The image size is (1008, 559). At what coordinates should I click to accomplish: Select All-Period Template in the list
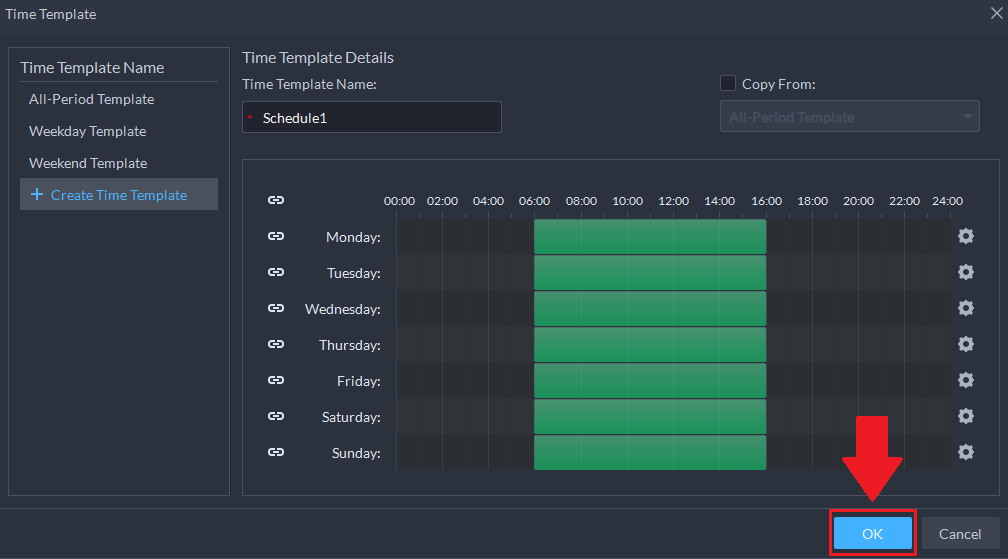click(x=91, y=99)
